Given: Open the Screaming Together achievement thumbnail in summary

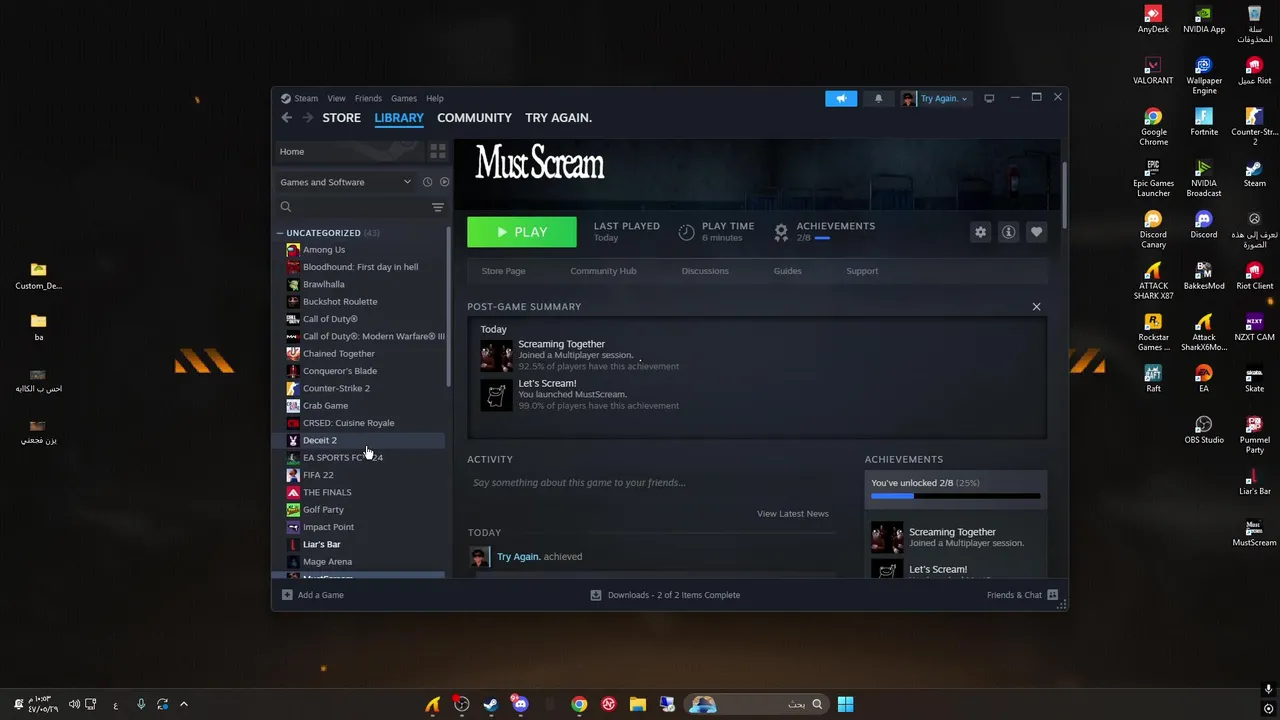Looking at the screenshot, I should (496, 355).
